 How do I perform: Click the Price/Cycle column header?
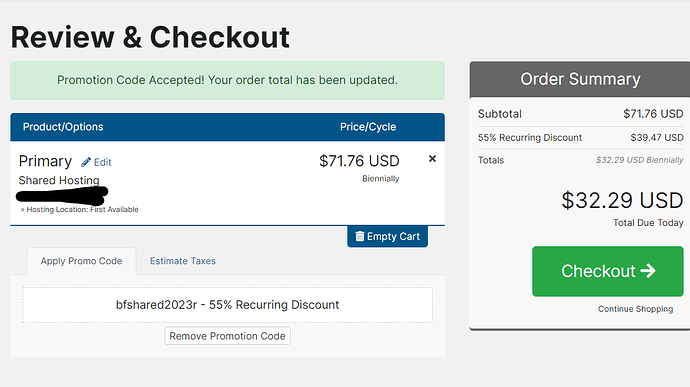368,127
